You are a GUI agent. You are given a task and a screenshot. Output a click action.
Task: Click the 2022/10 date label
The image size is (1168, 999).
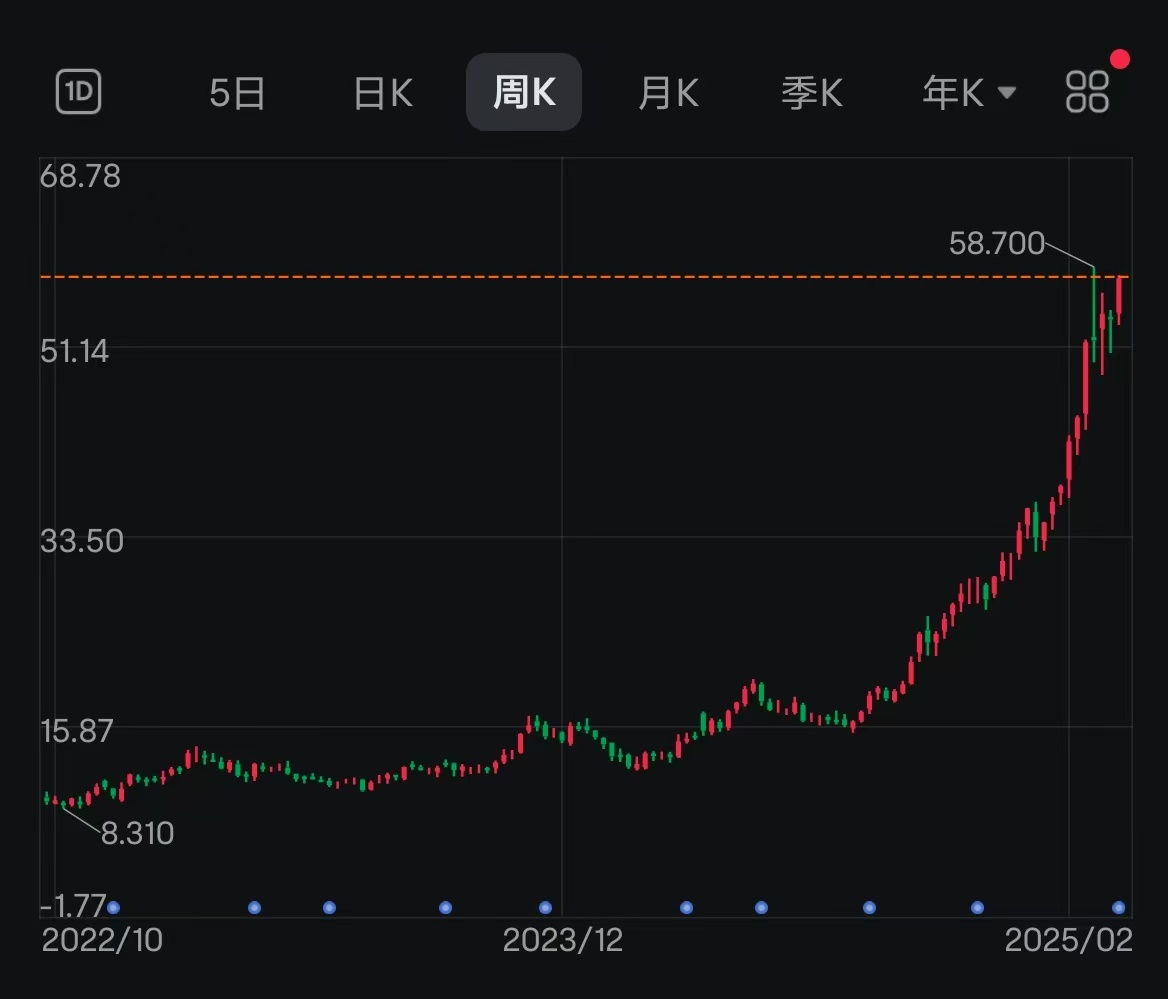[x=102, y=940]
